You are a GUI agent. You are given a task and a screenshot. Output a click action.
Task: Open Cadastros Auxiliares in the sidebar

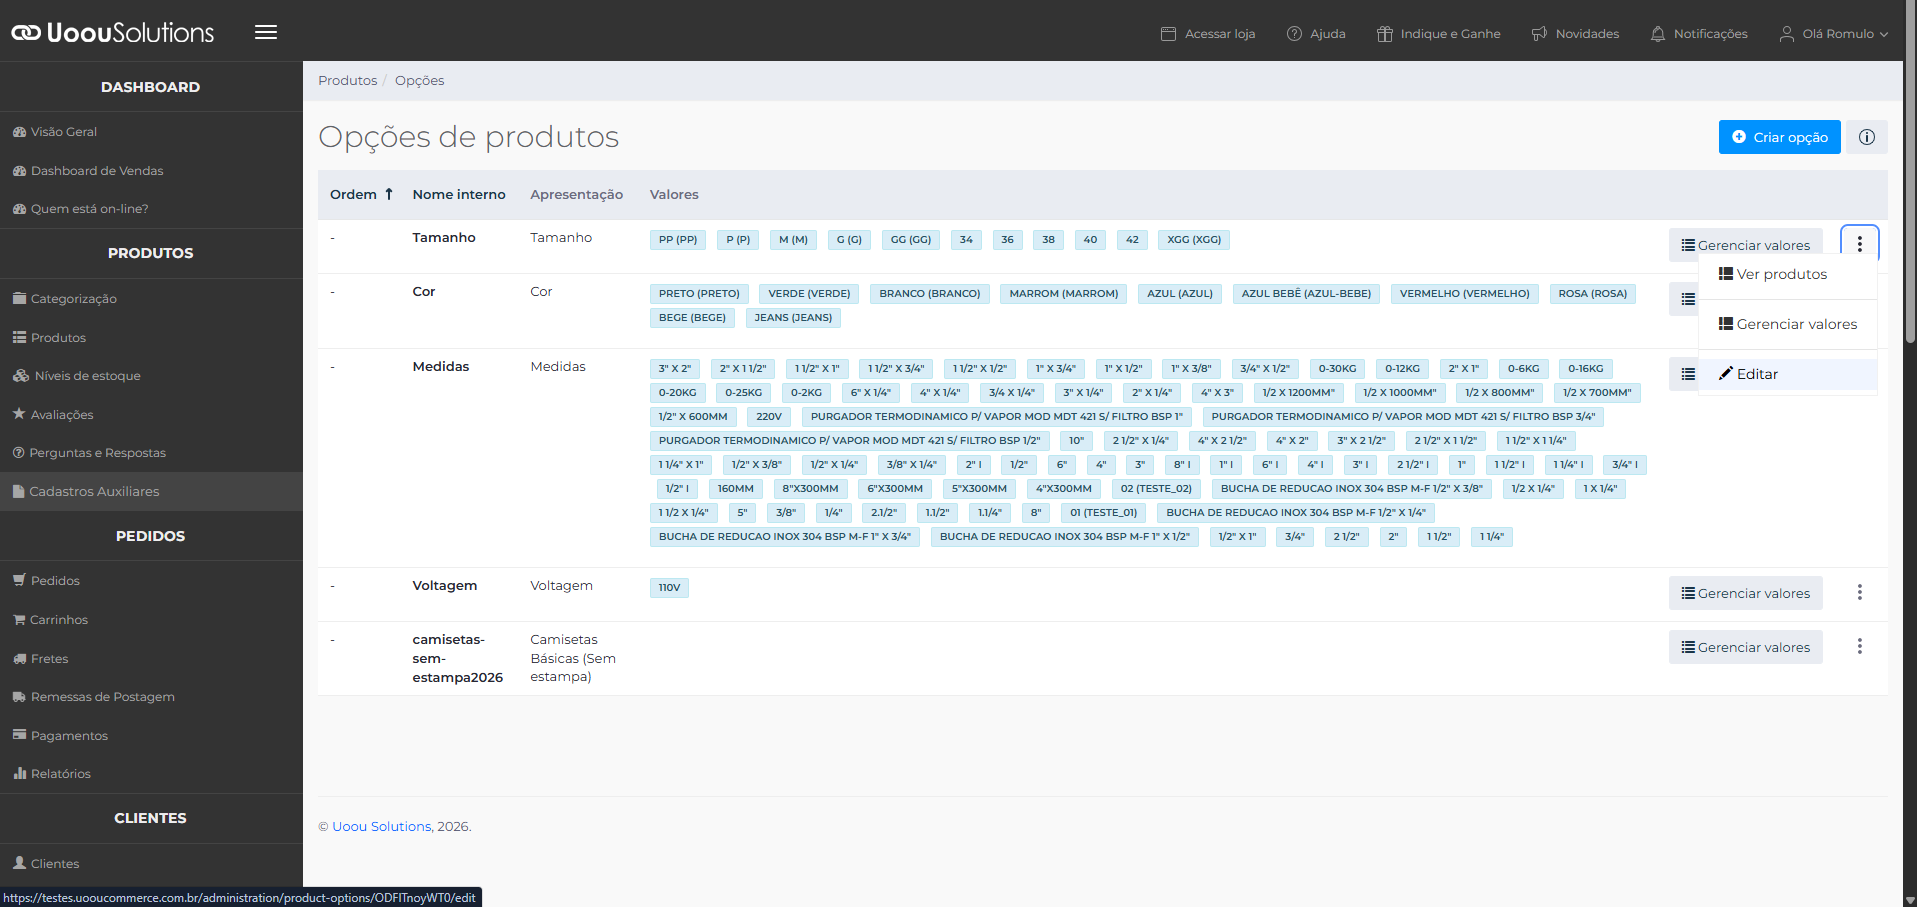(x=151, y=492)
